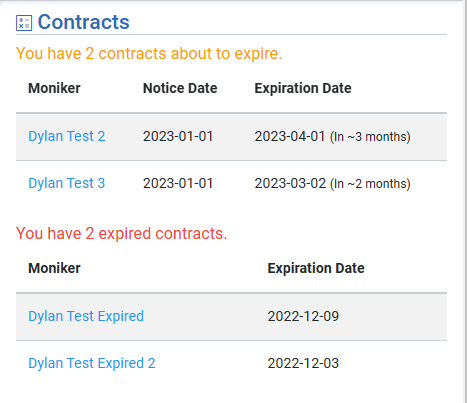Viewport: 467px width, 403px height.
Task: Click Expiration Date header in expiring table
Action: 303,88
